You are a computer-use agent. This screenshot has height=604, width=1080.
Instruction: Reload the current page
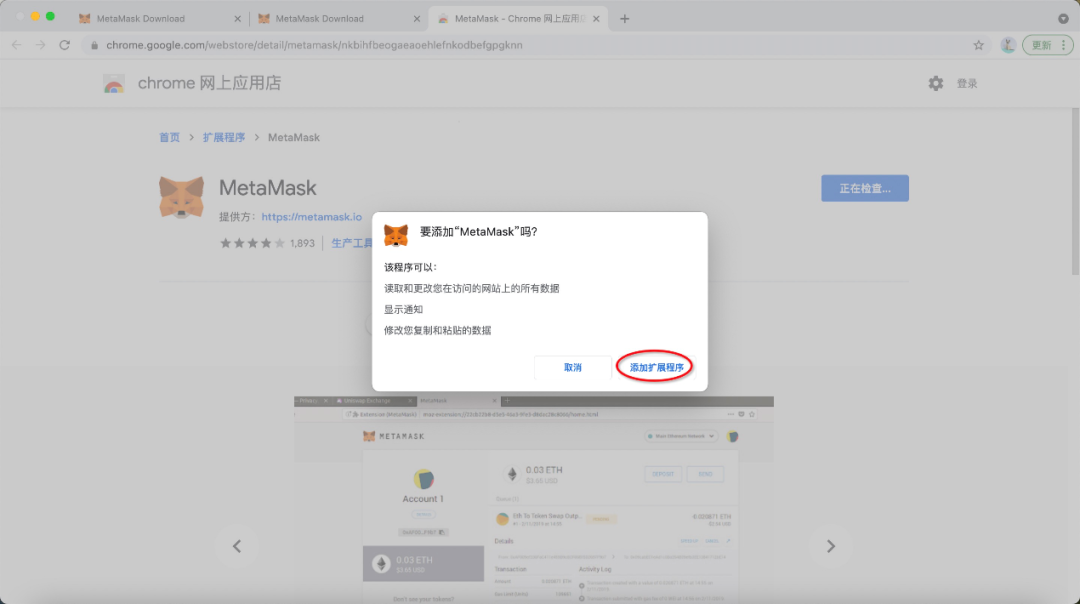[x=65, y=45]
